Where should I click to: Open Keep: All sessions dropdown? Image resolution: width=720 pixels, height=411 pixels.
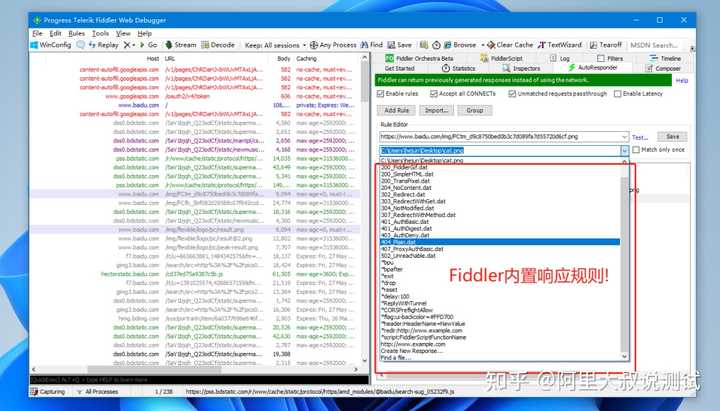275,45
